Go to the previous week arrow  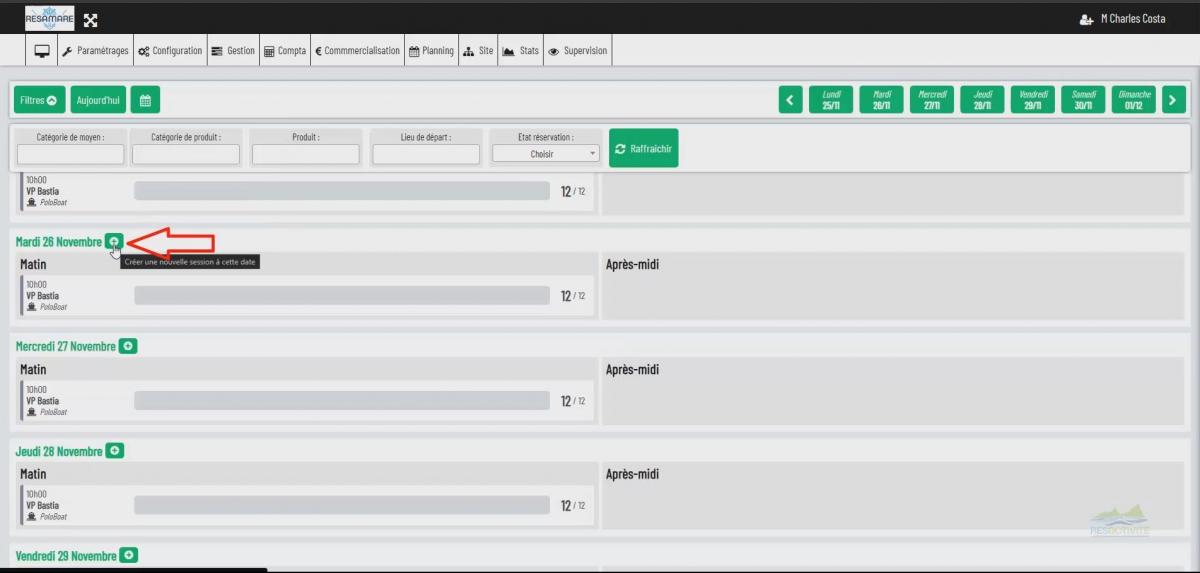coord(791,100)
